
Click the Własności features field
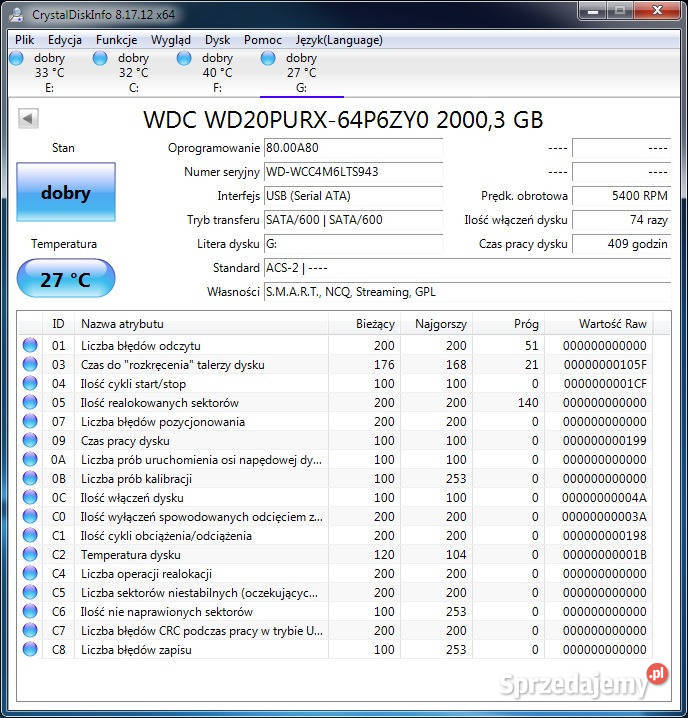pyautogui.click(x=467, y=292)
